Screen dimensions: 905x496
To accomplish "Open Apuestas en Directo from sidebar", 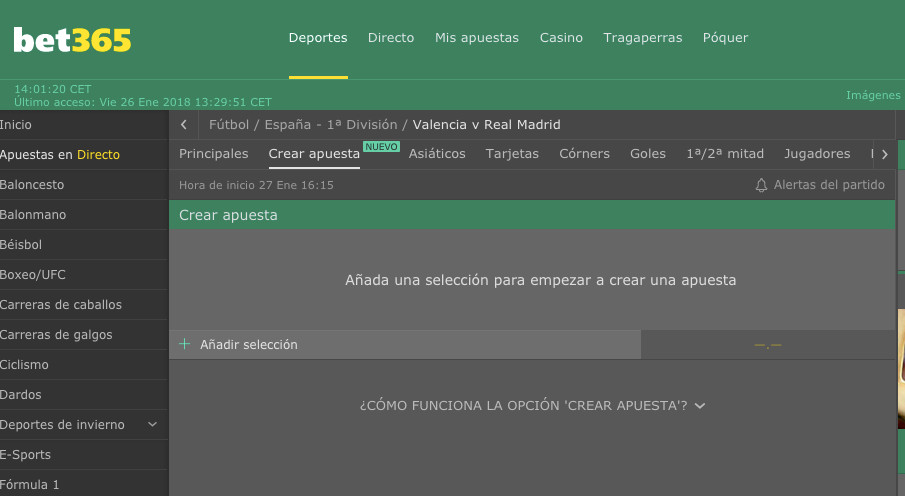I will (x=60, y=155).
